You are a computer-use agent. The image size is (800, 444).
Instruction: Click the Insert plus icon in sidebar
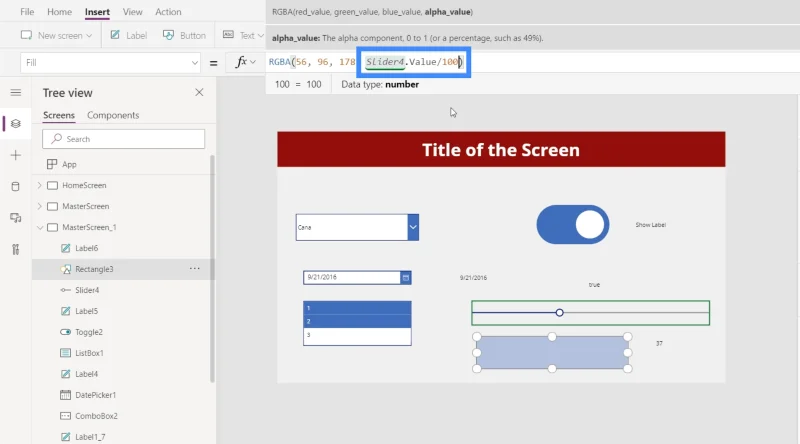coord(16,155)
